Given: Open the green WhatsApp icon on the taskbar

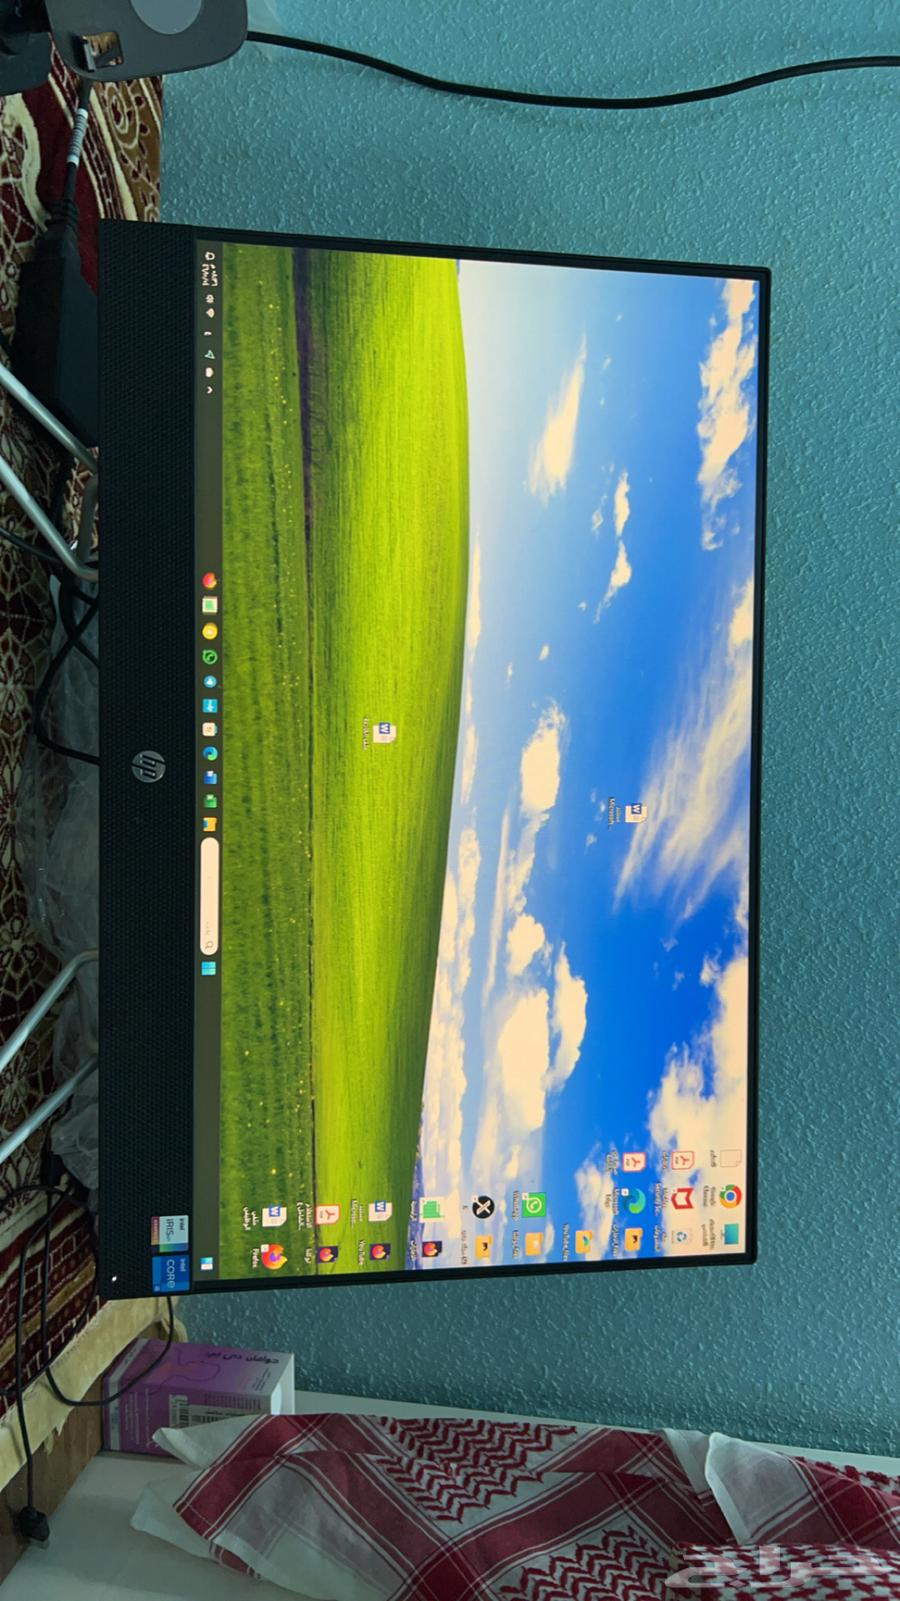Looking at the screenshot, I should [x=210, y=656].
